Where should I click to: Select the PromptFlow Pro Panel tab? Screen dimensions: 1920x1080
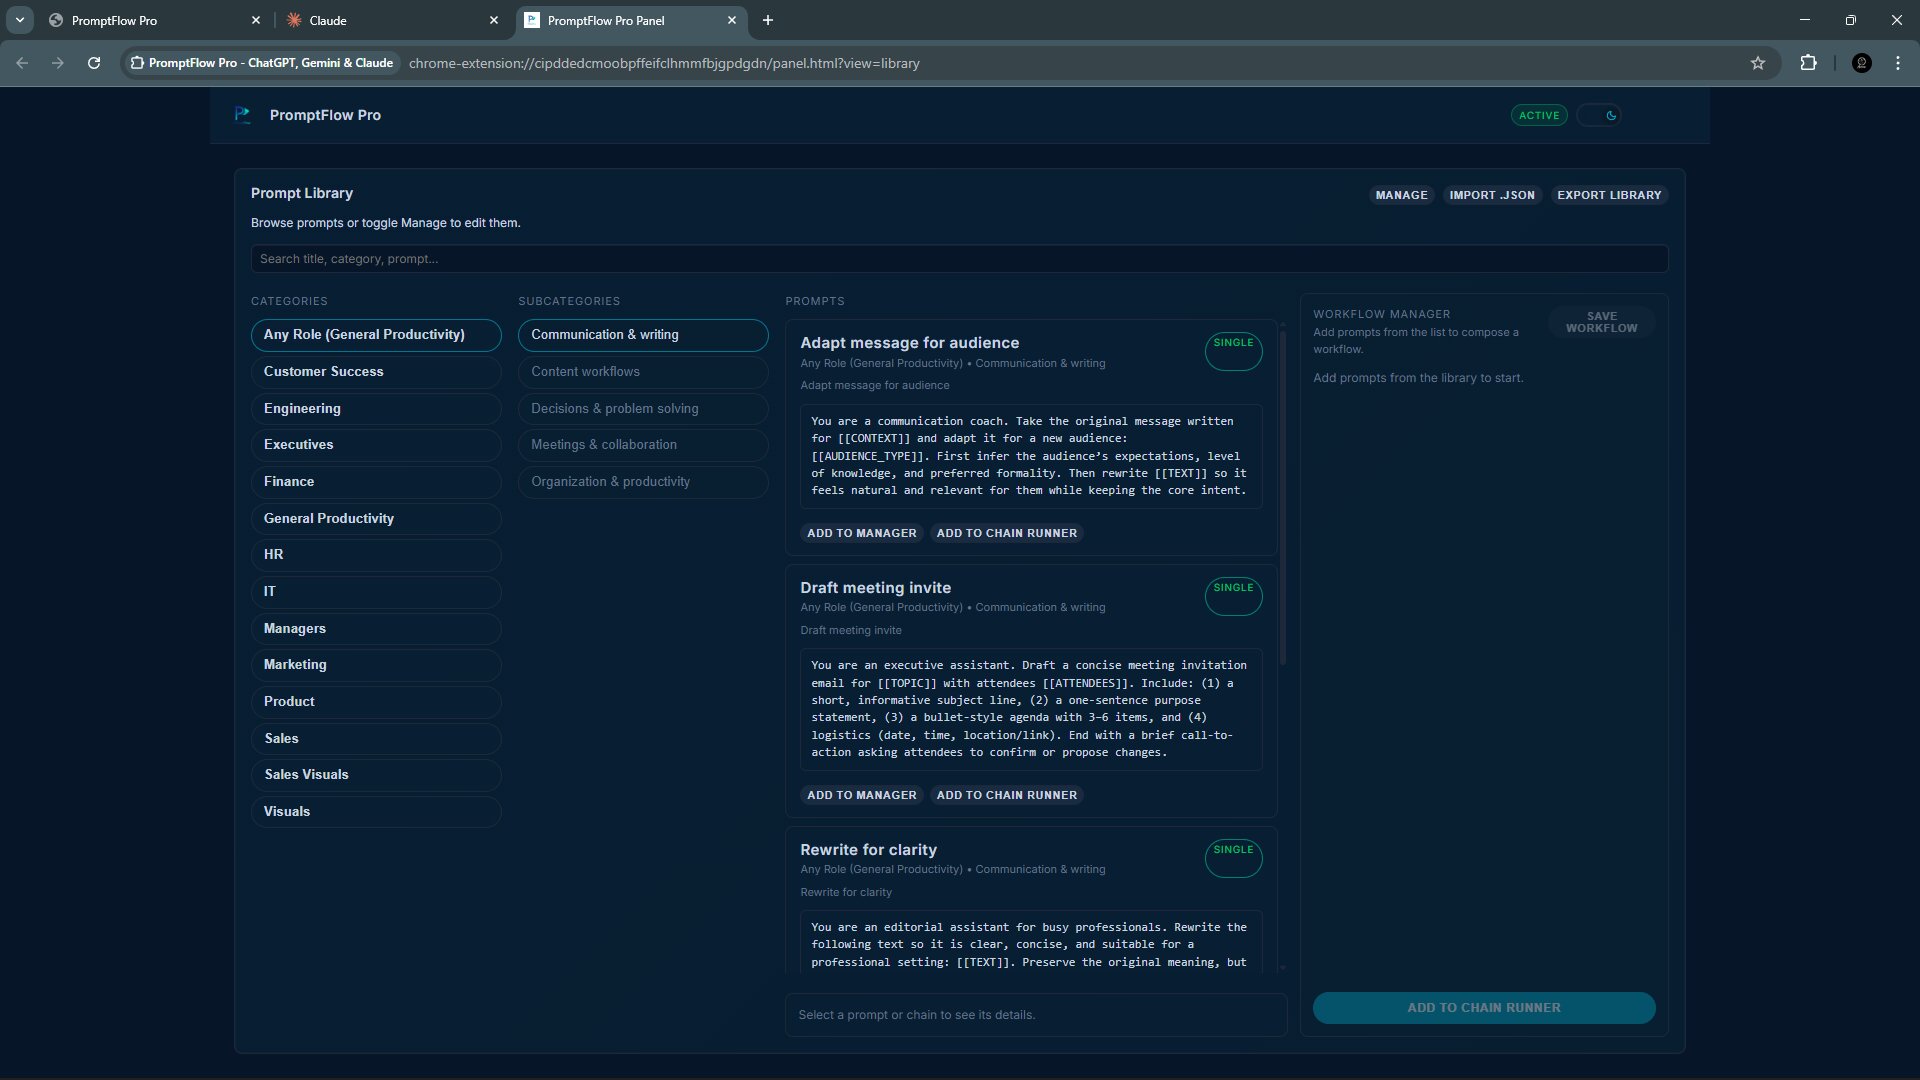tap(630, 20)
